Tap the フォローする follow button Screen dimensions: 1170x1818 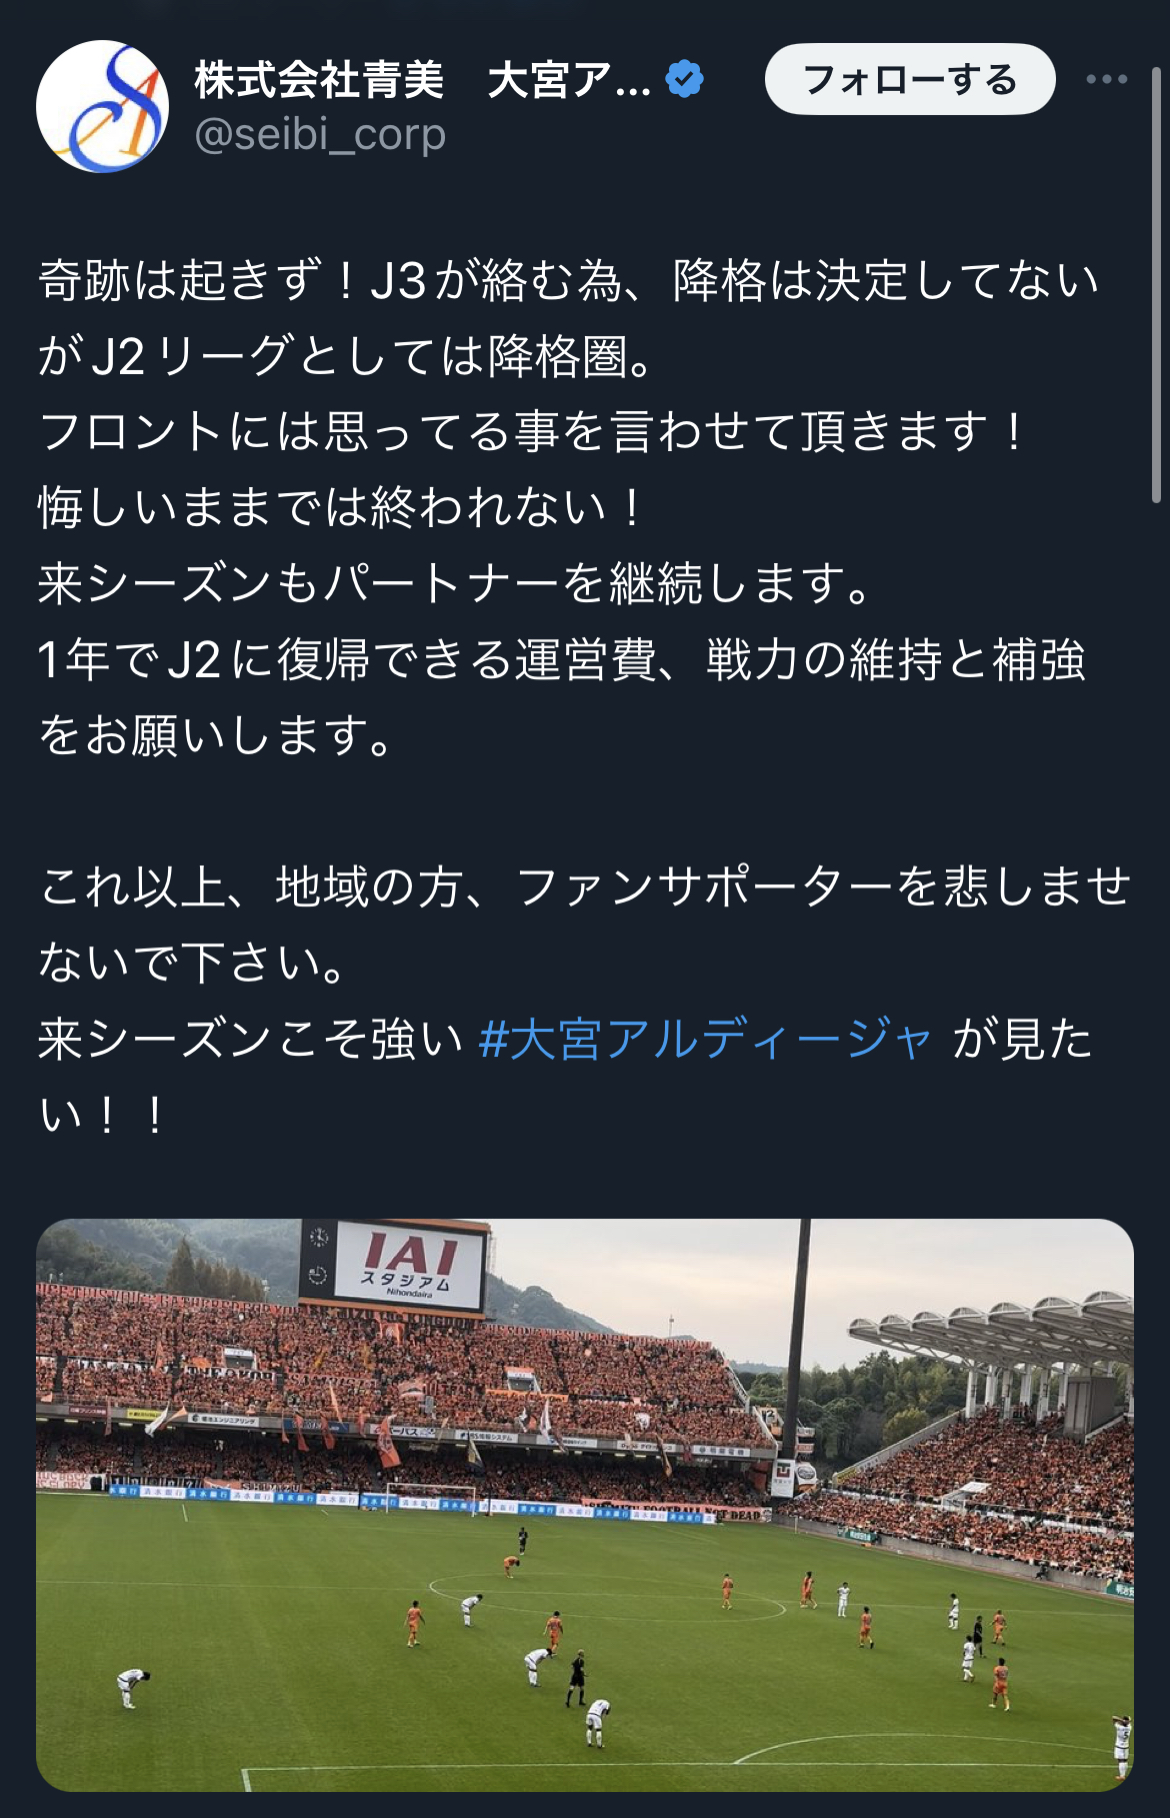tap(910, 79)
